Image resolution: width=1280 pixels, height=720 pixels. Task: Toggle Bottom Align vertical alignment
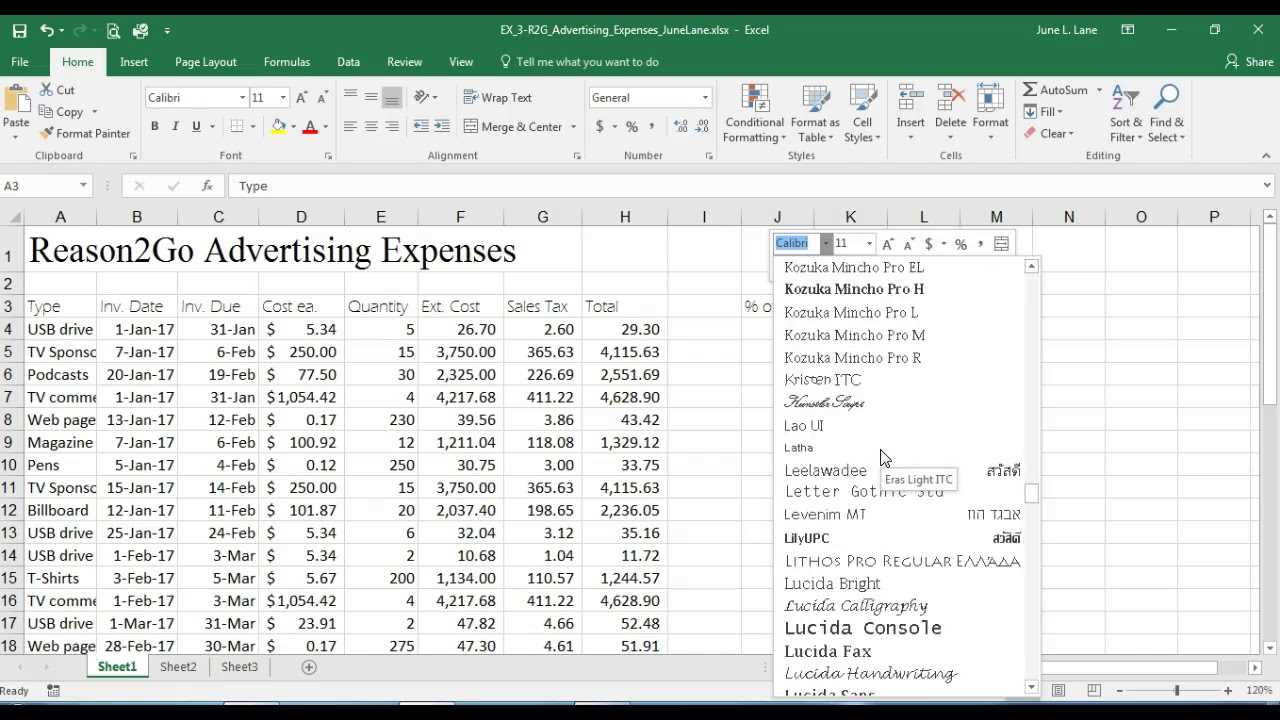point(392,98)
